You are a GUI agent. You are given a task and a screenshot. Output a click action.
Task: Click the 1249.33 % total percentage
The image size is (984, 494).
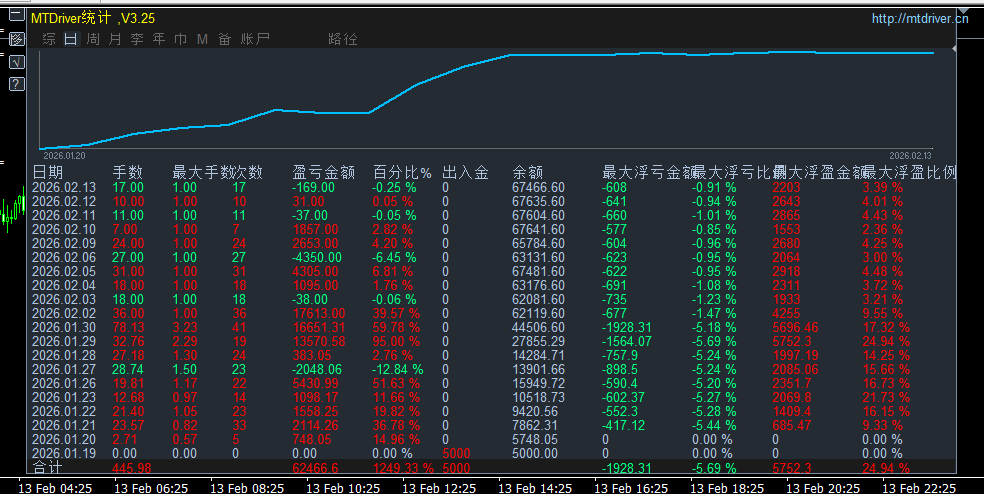[404, 468]
